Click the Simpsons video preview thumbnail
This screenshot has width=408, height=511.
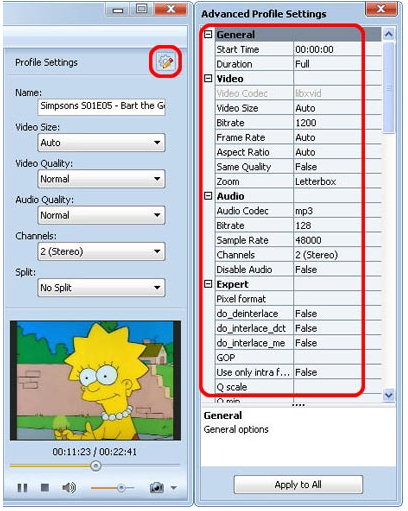pos(95,380)
